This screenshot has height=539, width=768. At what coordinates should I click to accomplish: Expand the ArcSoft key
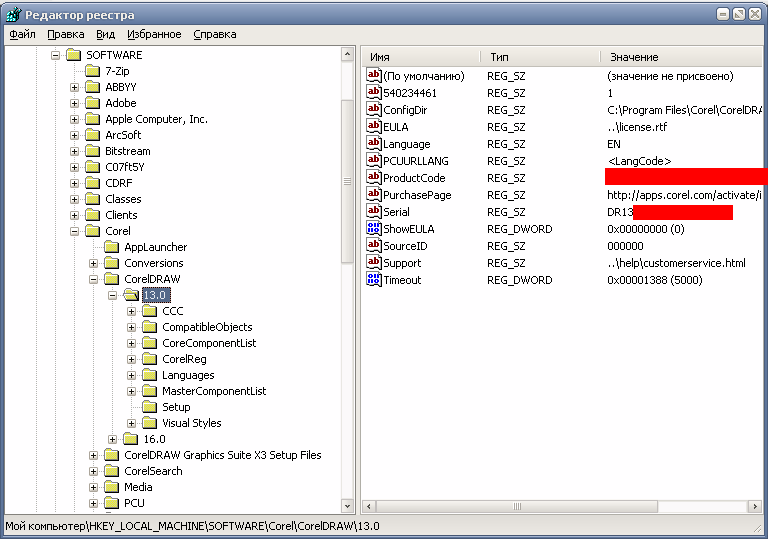click(x=74, y=136)
